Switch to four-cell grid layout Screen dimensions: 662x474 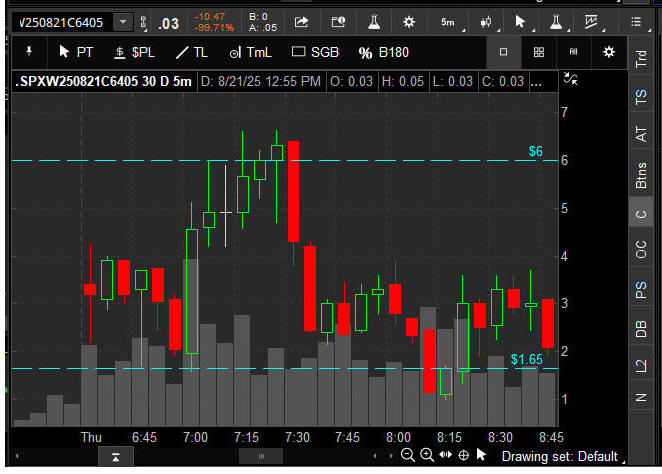pos(539,52)
